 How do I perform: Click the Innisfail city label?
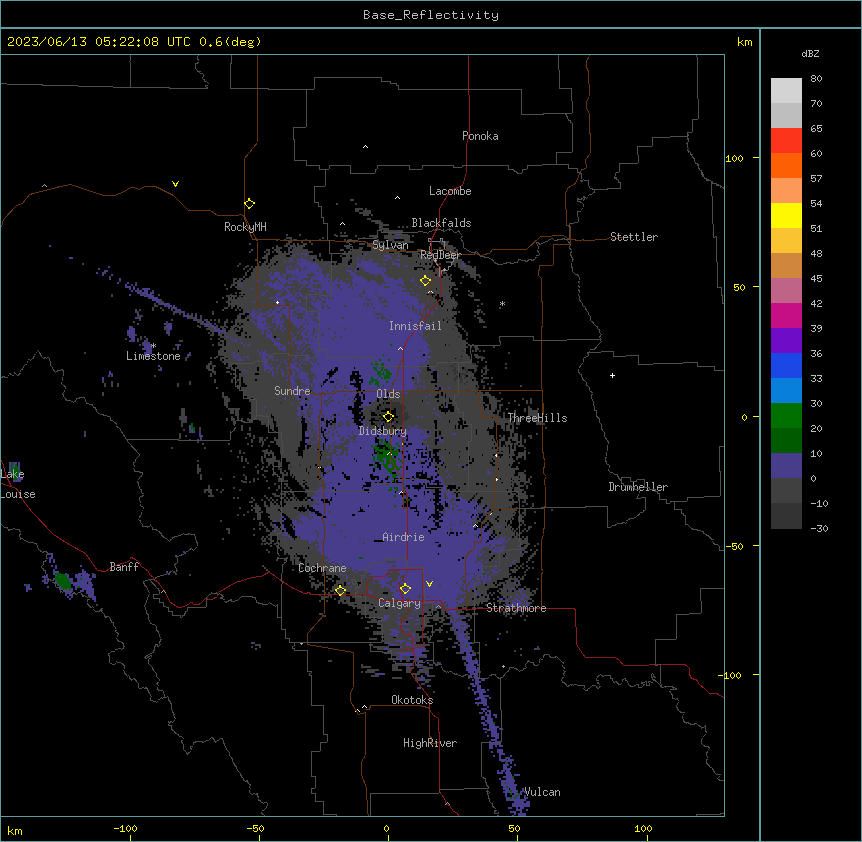click(415, 326)
